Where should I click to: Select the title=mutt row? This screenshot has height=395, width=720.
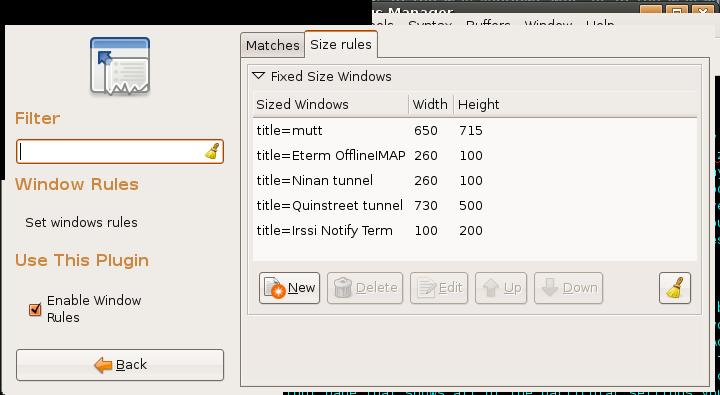[x=474, y=130]
